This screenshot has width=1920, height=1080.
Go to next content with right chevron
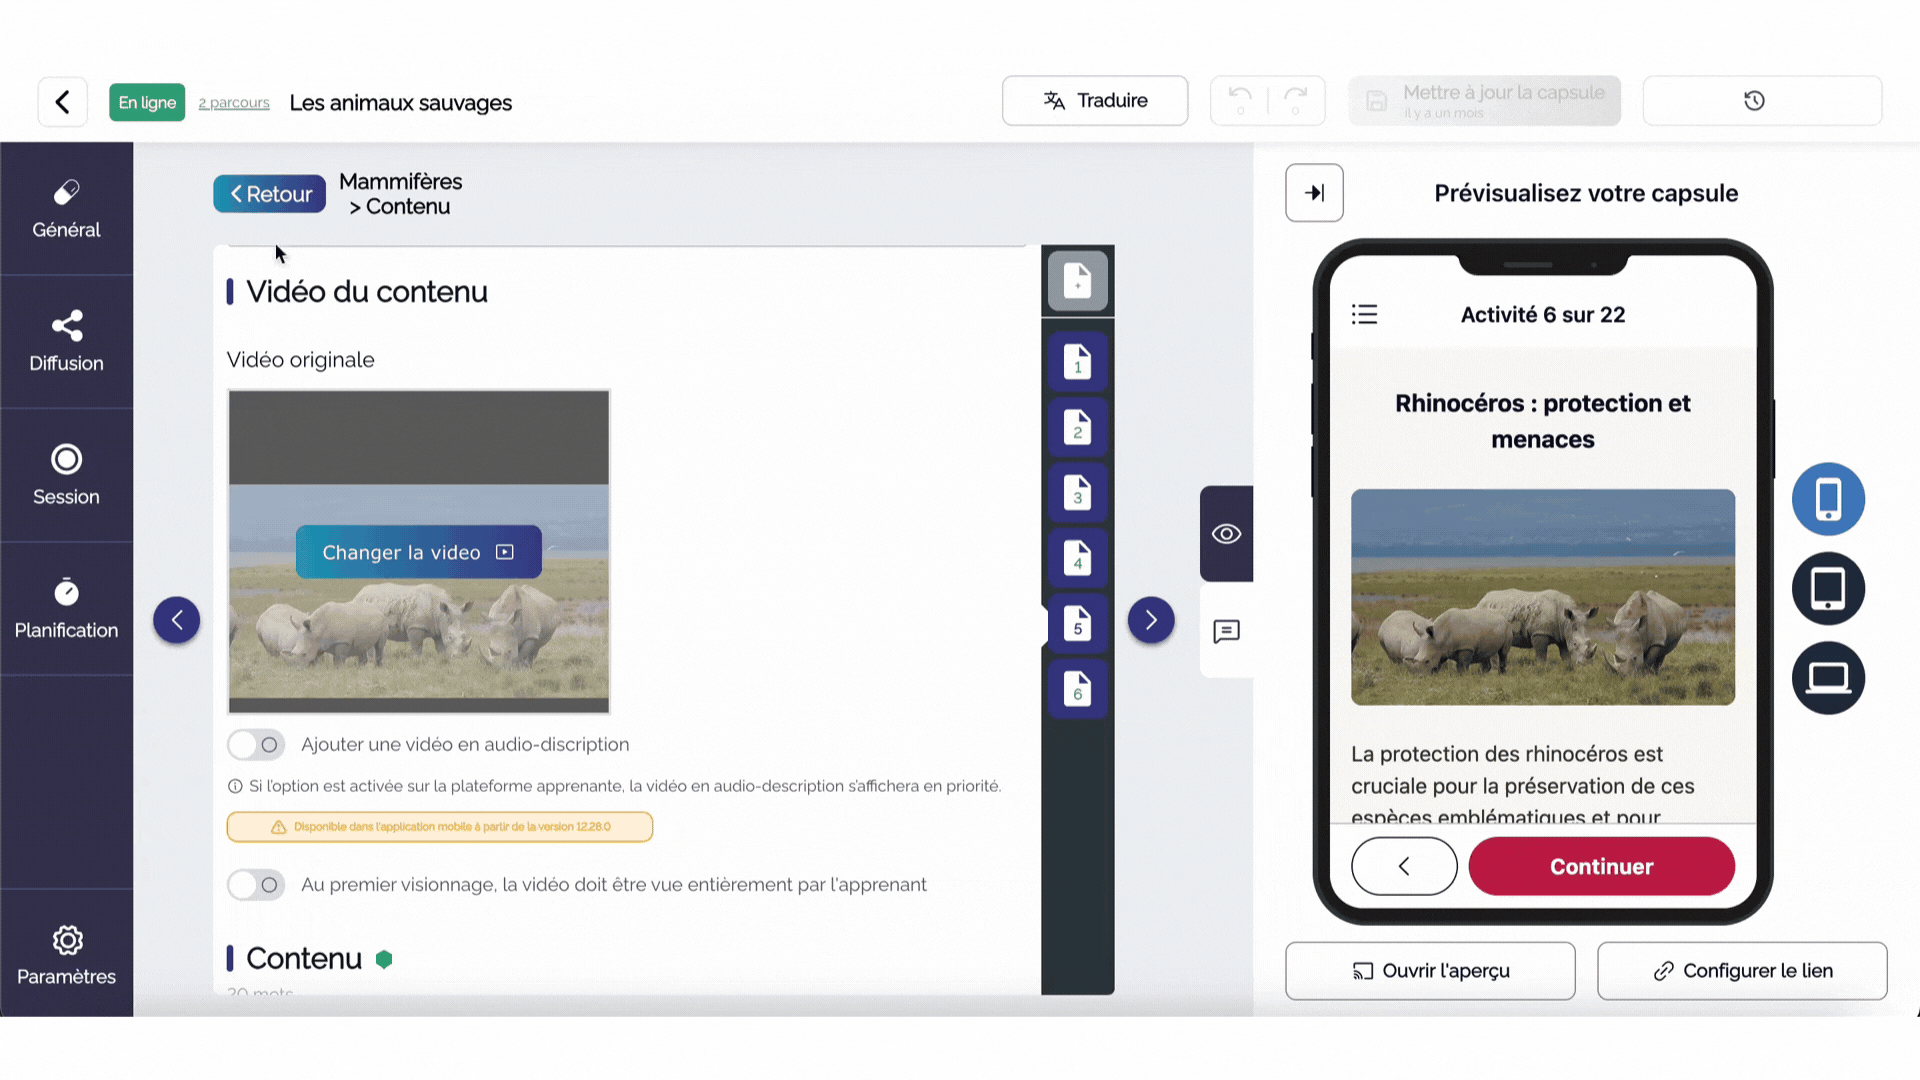click(1151, 620)
